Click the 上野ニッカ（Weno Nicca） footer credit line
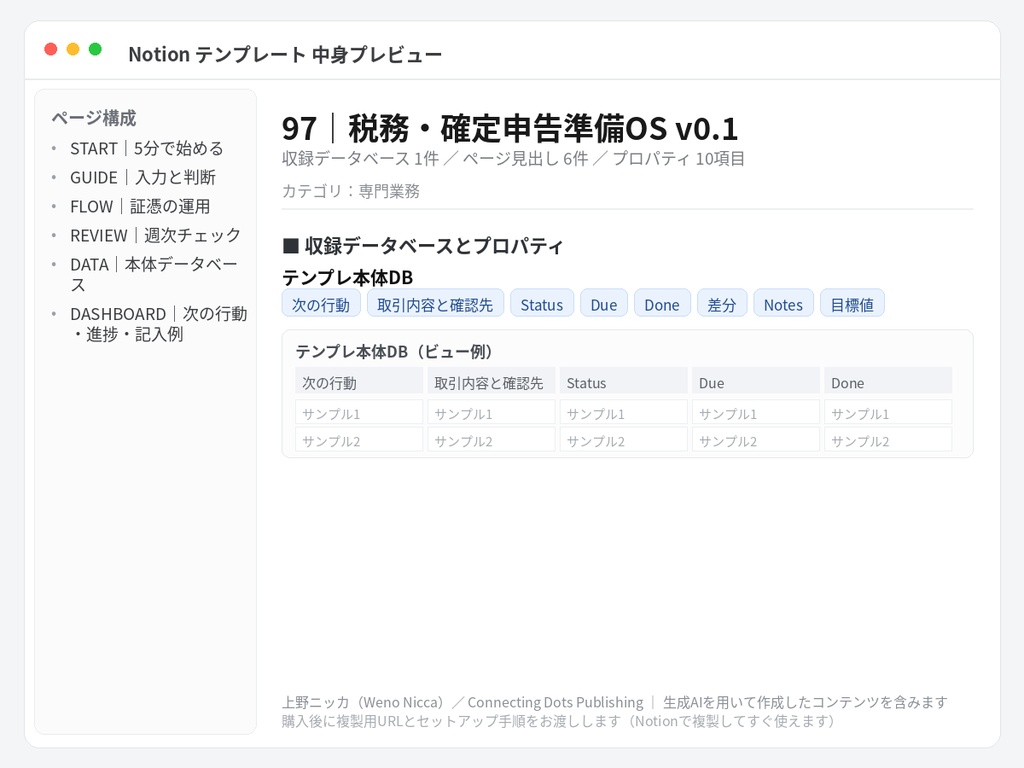Image resolution: width=1024 pixels, height=768 pixels. coord(615,702)
